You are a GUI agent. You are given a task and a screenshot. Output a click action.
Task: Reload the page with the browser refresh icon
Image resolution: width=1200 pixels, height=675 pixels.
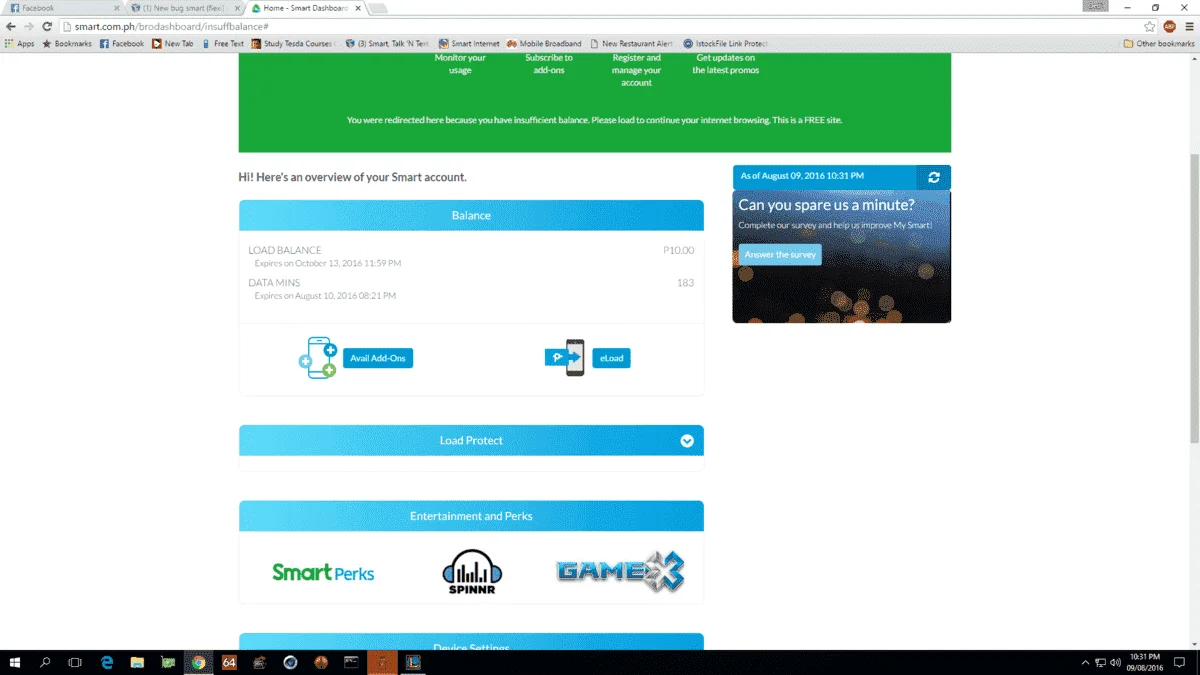[x=47, y=26]
